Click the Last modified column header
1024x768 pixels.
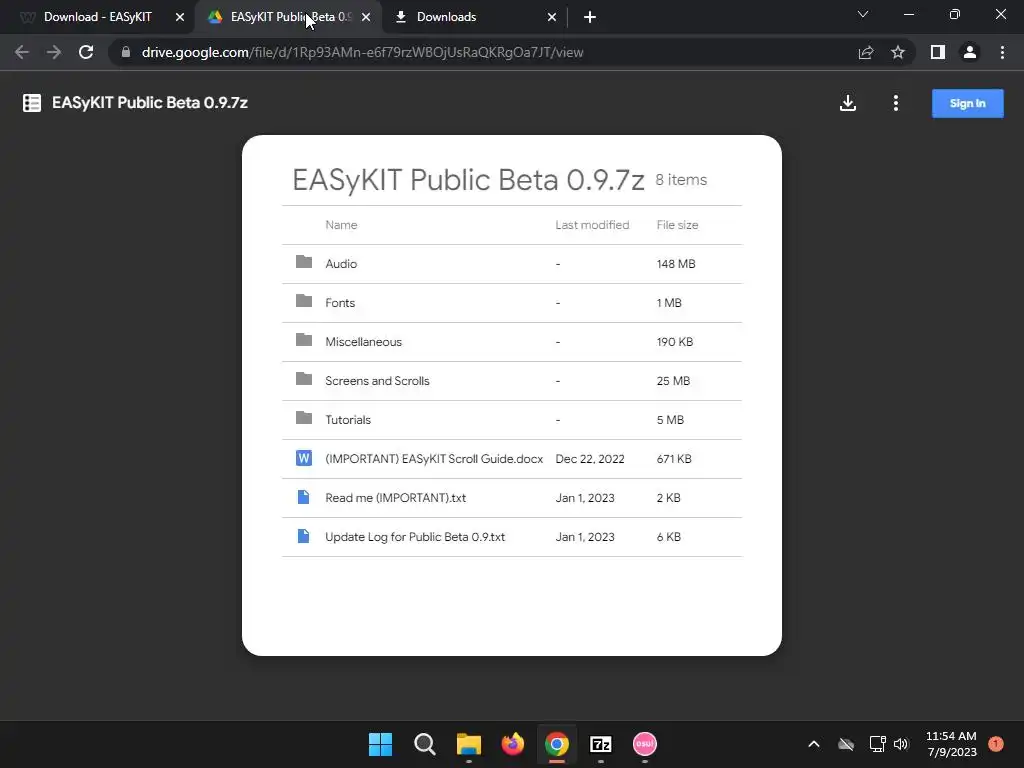[592, 225]
